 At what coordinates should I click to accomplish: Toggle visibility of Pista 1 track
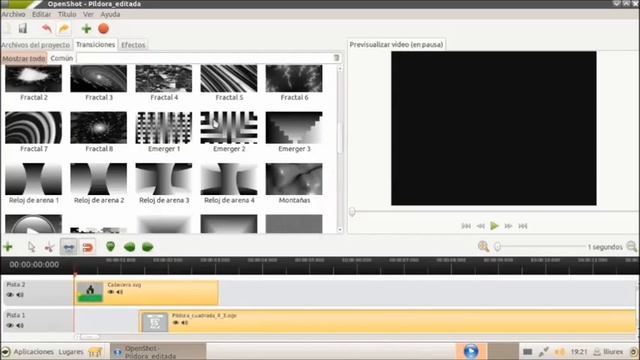pos(10,325)
